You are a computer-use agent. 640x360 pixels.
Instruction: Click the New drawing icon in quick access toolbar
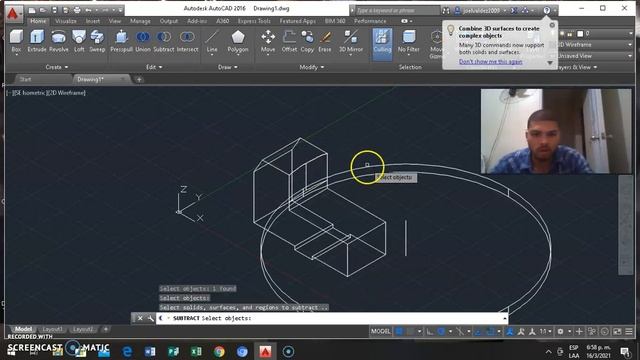(32, 10)
